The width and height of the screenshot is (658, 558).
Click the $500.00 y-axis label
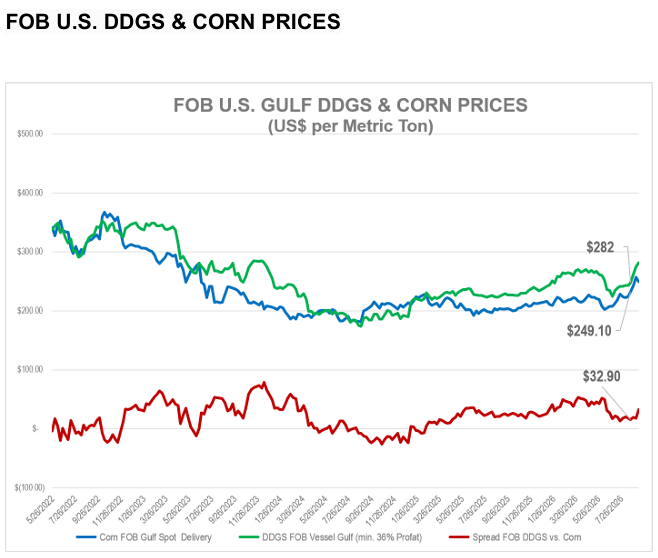pos(30,134)
